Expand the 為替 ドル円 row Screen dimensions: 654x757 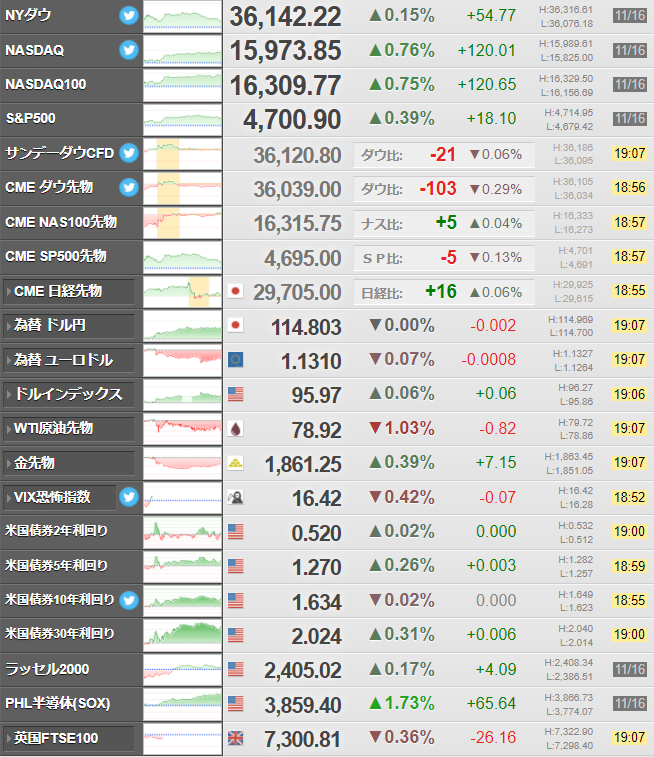pyautogui.click(x=69, y=325)
